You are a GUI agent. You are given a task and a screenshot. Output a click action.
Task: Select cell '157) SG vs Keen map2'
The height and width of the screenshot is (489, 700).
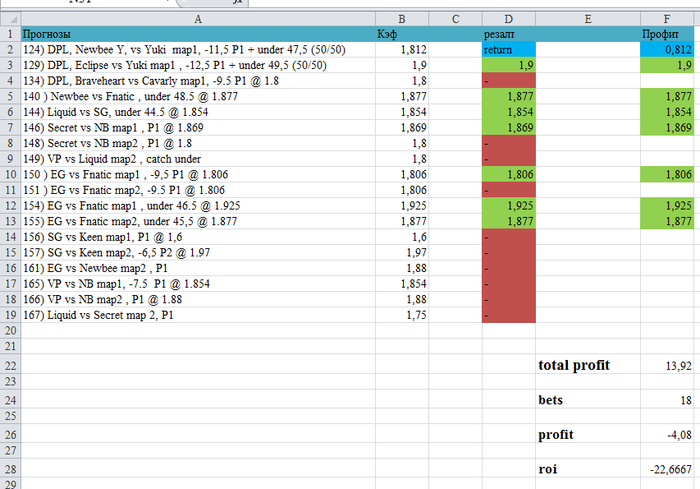[x=198, y=253]
